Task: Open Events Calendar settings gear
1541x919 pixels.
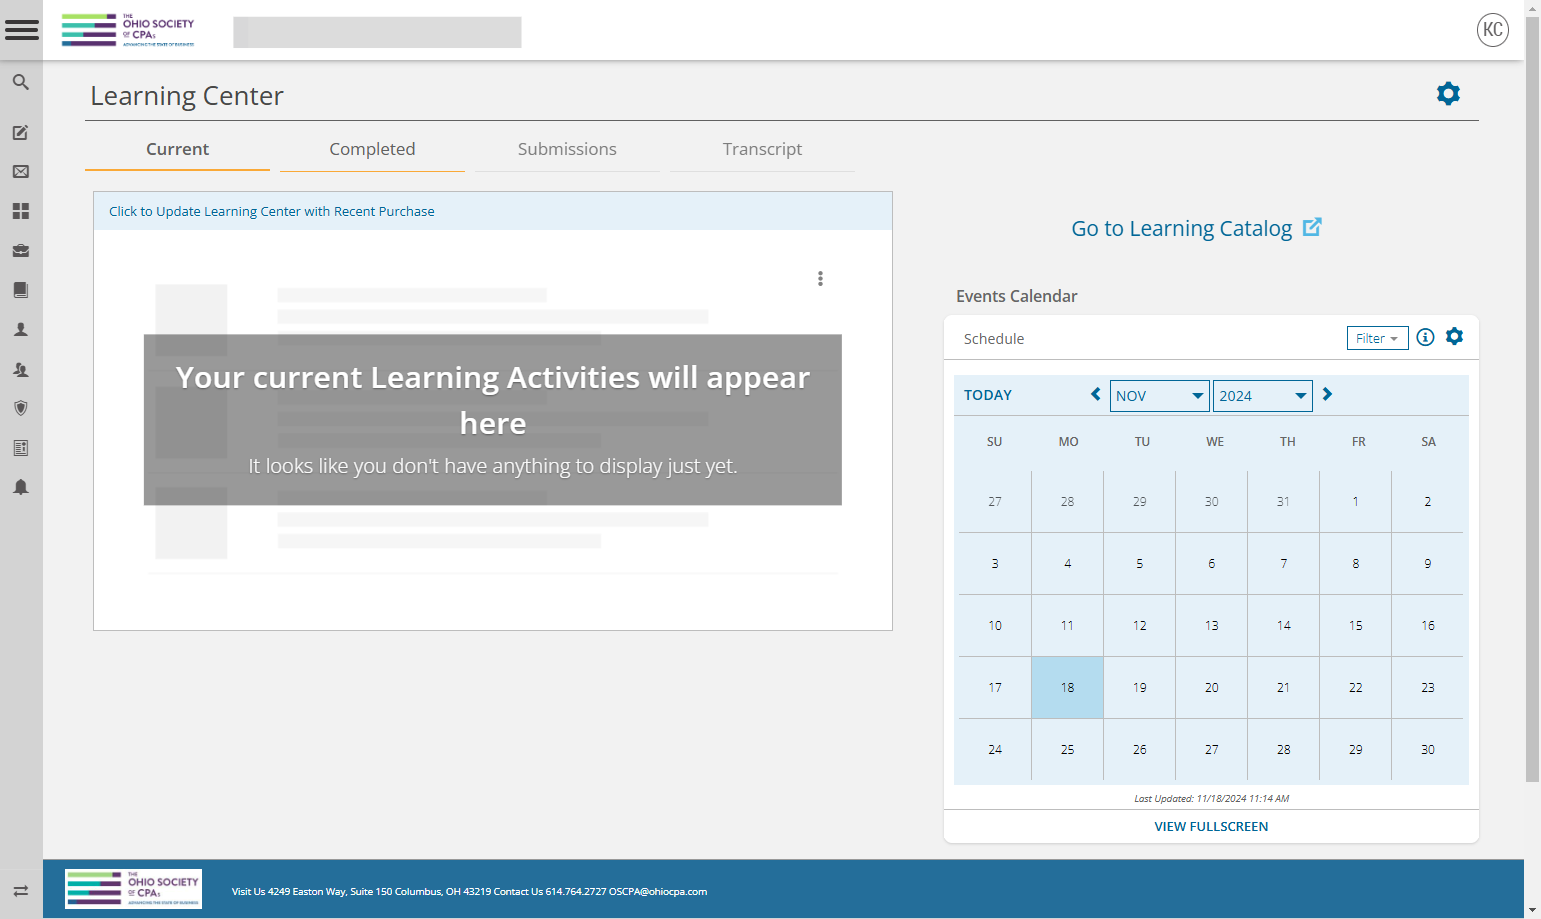Action: [1455, 337]
